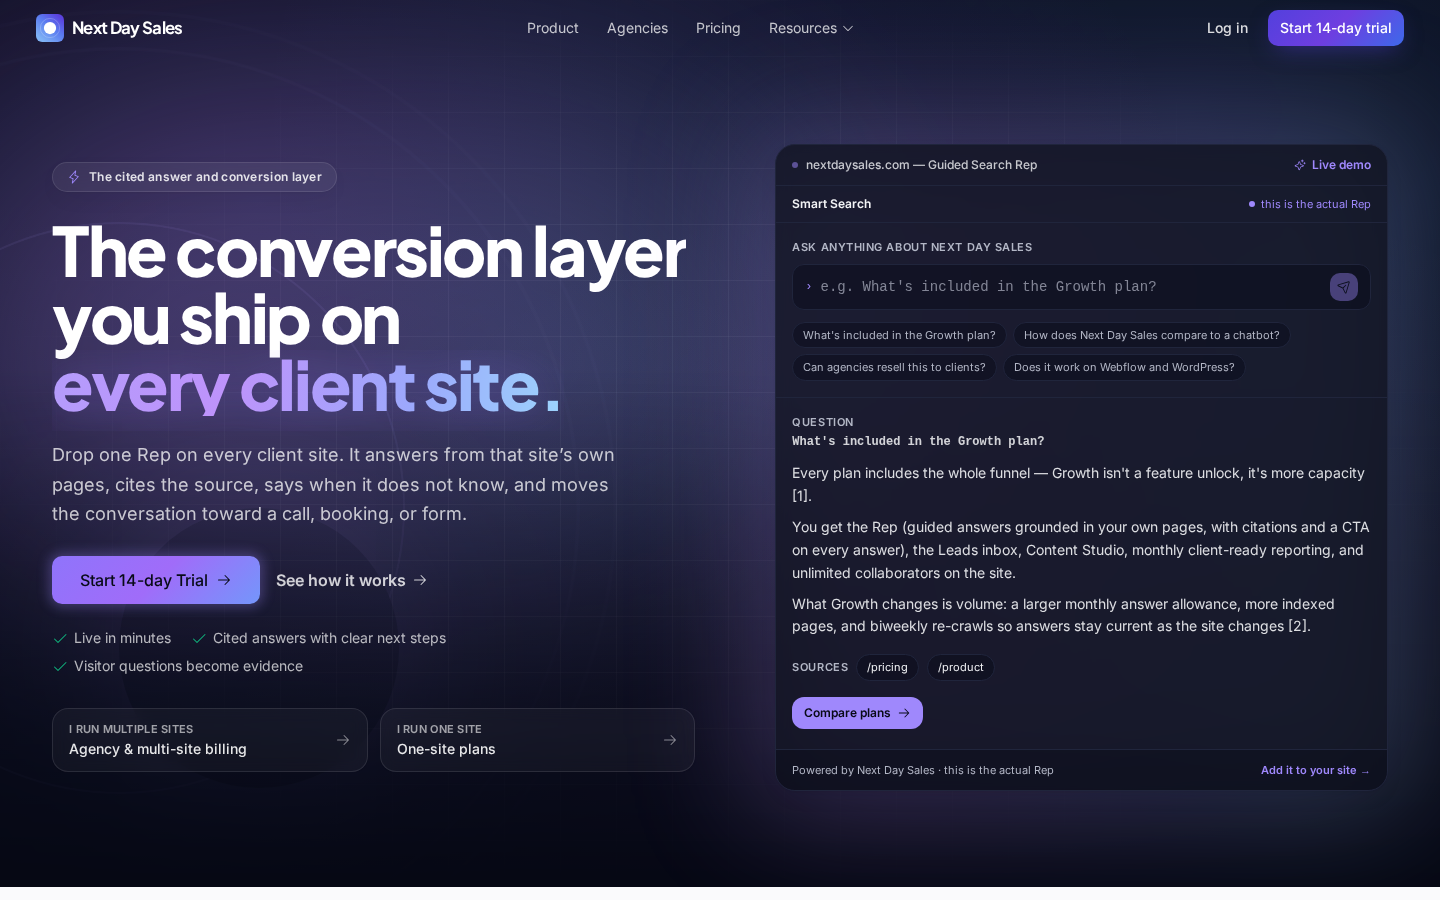Screen dimensions: 1440x900
Task: Open the Pricing nav link
Action: (x=718, y=28)
